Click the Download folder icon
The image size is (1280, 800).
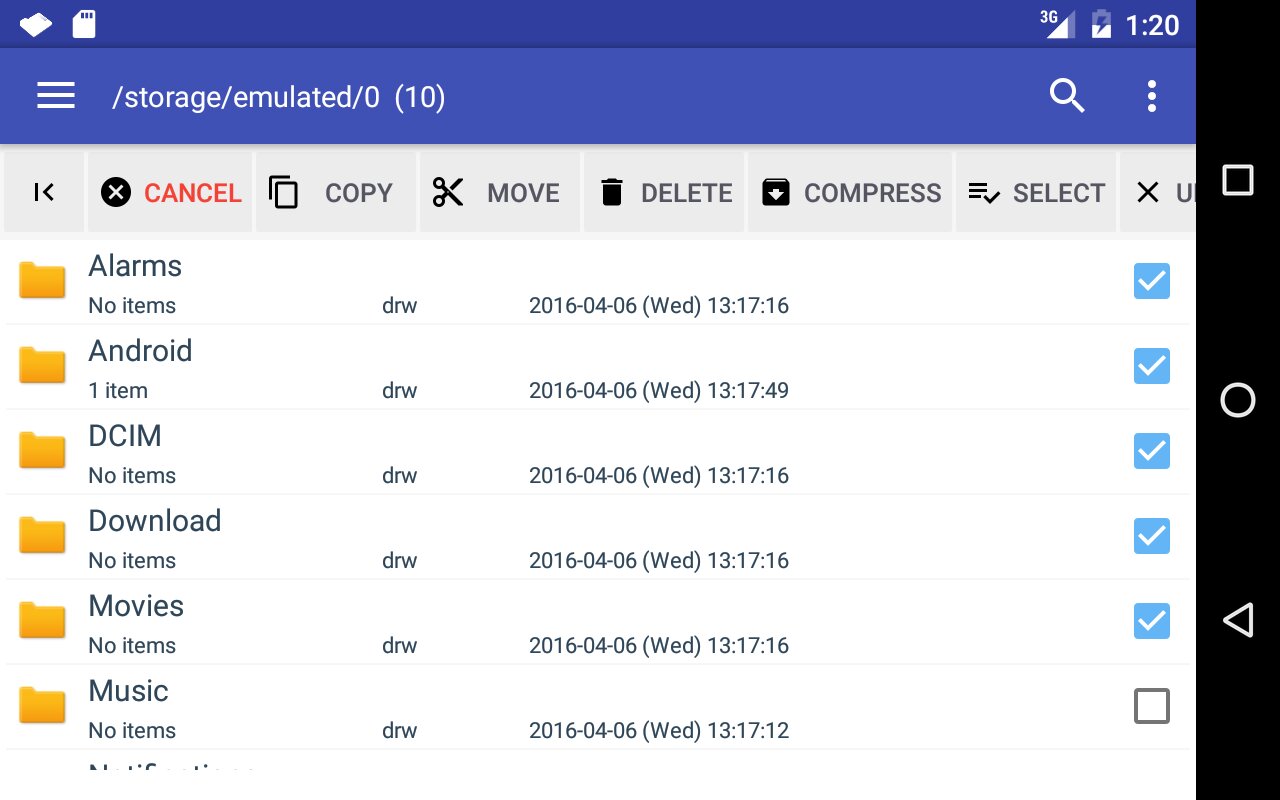pos(42,536)
